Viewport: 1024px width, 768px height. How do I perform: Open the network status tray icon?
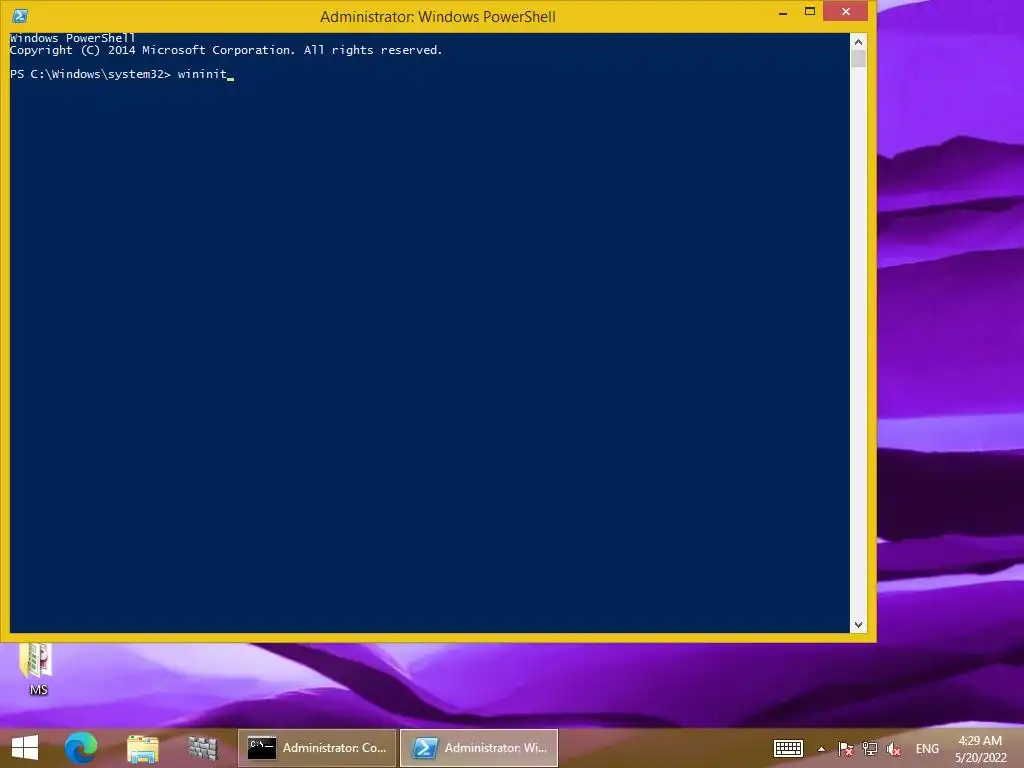[870, 749]
